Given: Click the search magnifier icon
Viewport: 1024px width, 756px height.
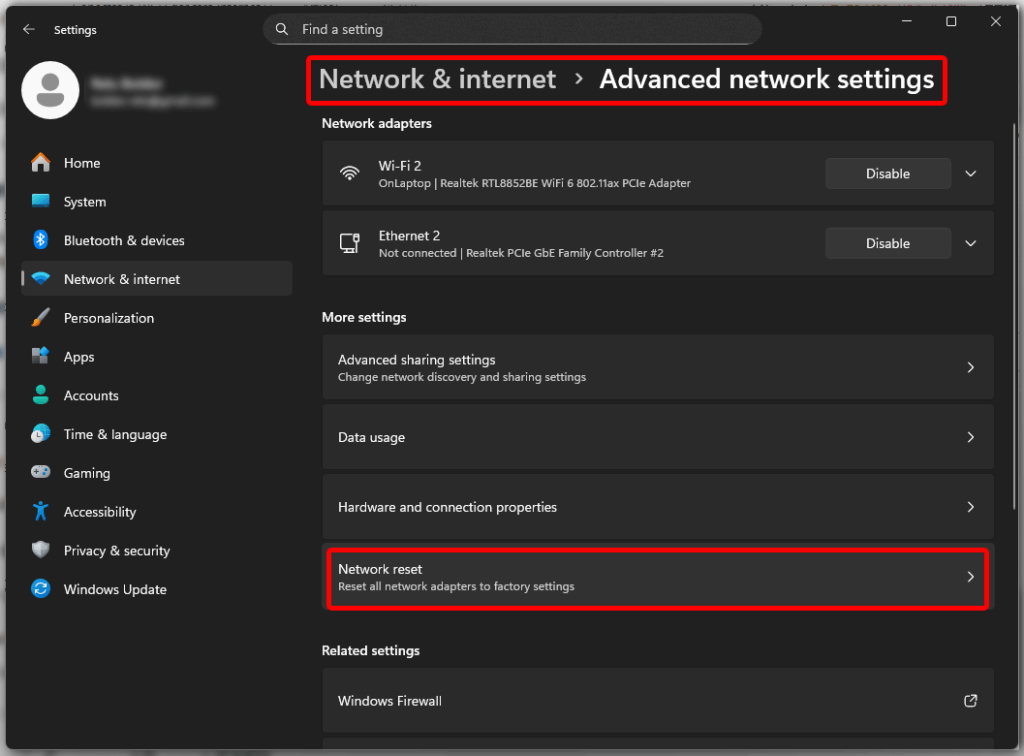Looking at the screenshot, I should click(x=281, y=29).
